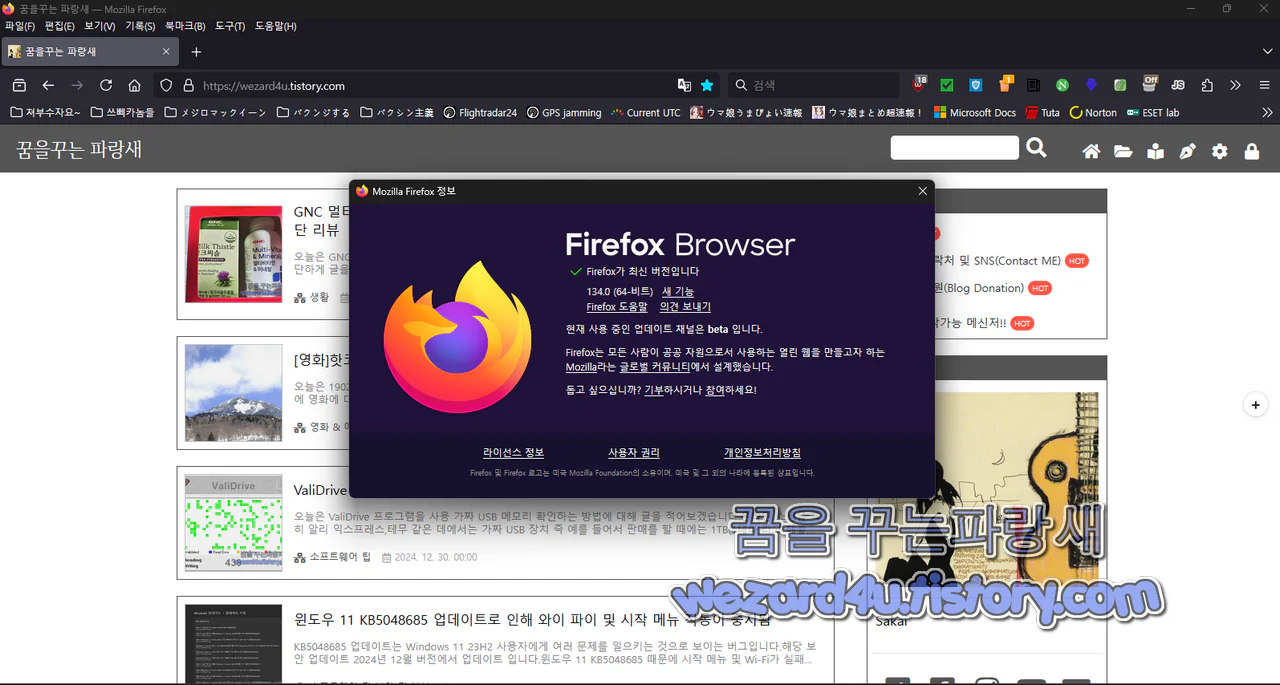Open the 쓰삐카뇽들 bookmark folder

[x=123, y=113]
